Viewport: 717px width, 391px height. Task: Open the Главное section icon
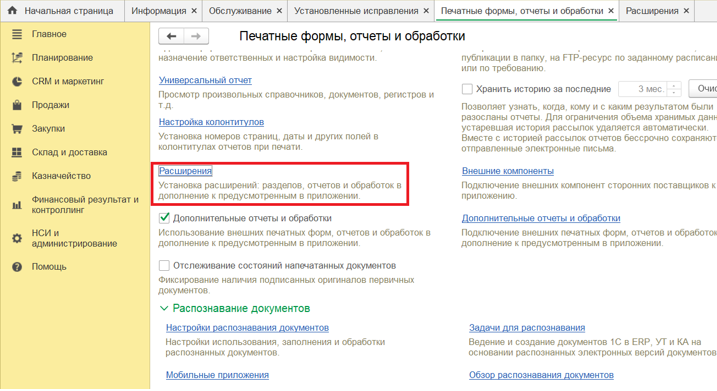click(x=17, y=34)
